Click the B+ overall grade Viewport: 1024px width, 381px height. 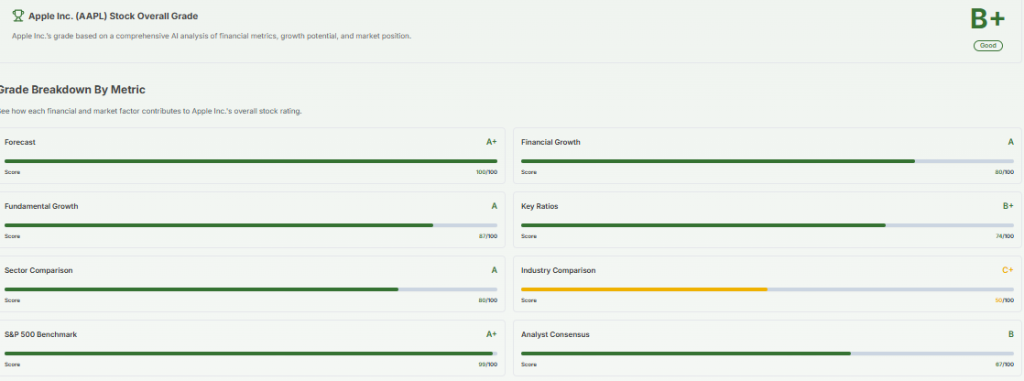pyautogui.click(x=987, y=20)
